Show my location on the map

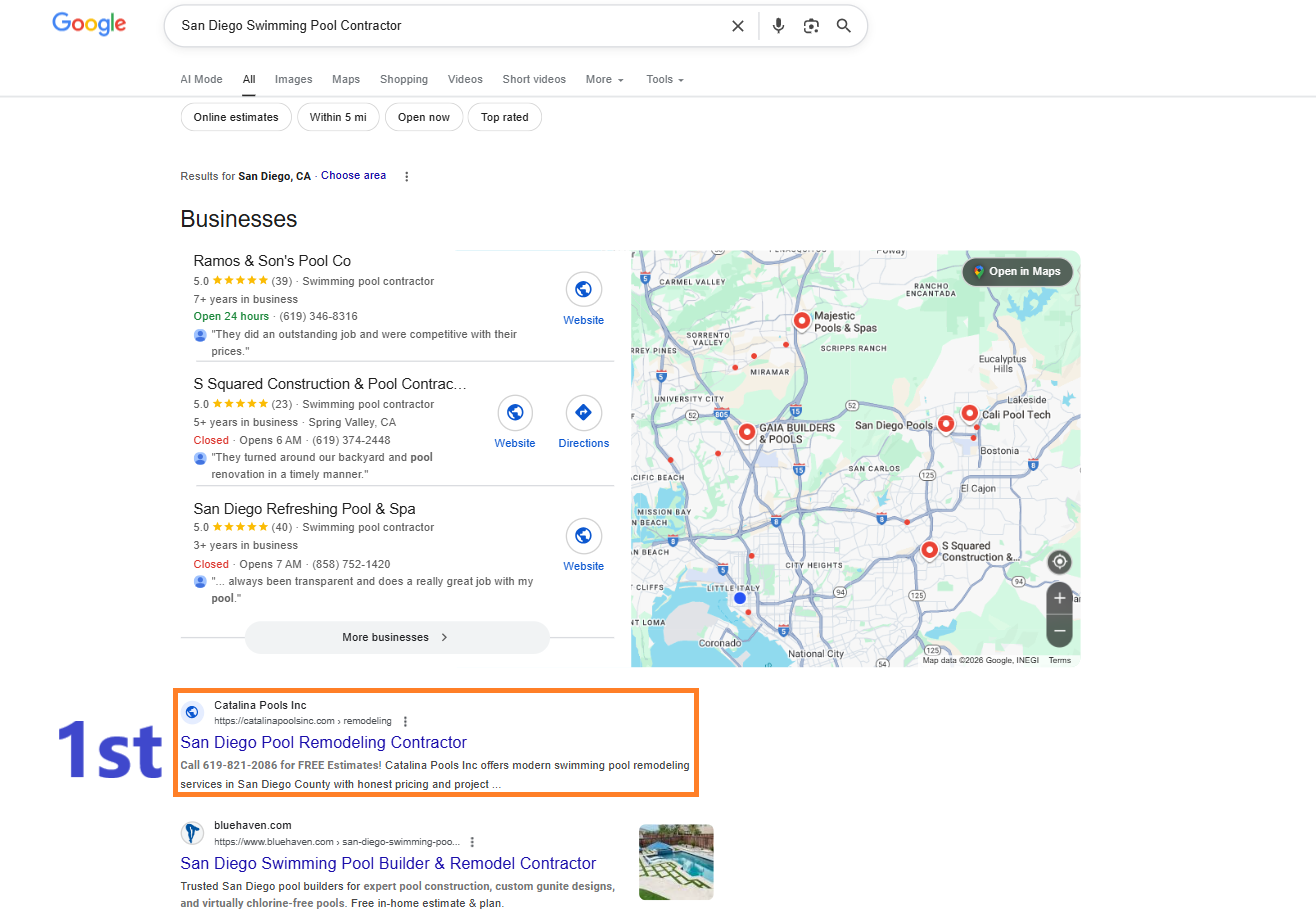pos(1060,562)
